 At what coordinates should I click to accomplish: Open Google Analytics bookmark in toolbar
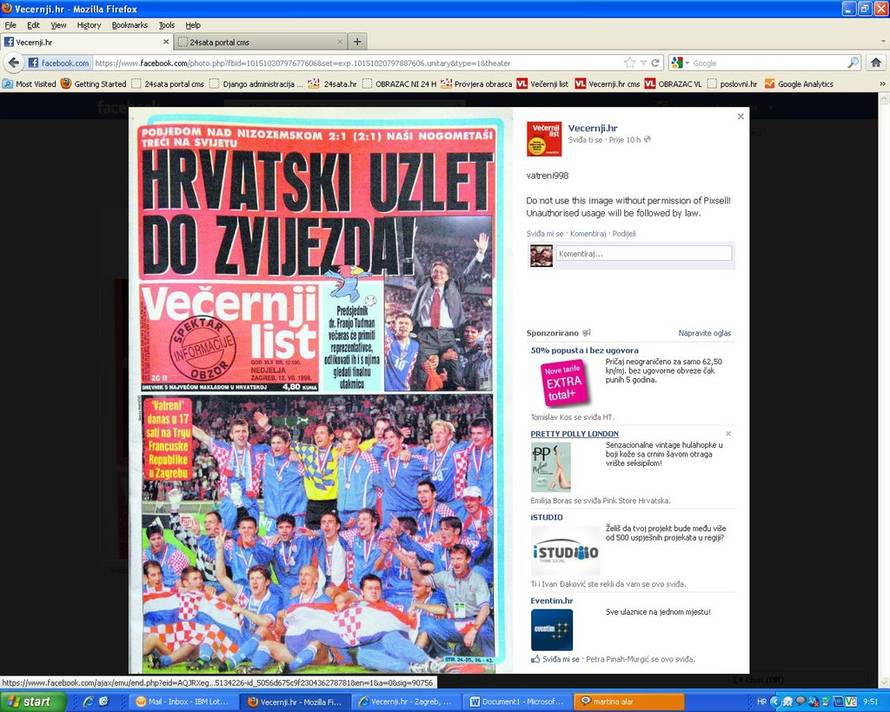(805, 84)
